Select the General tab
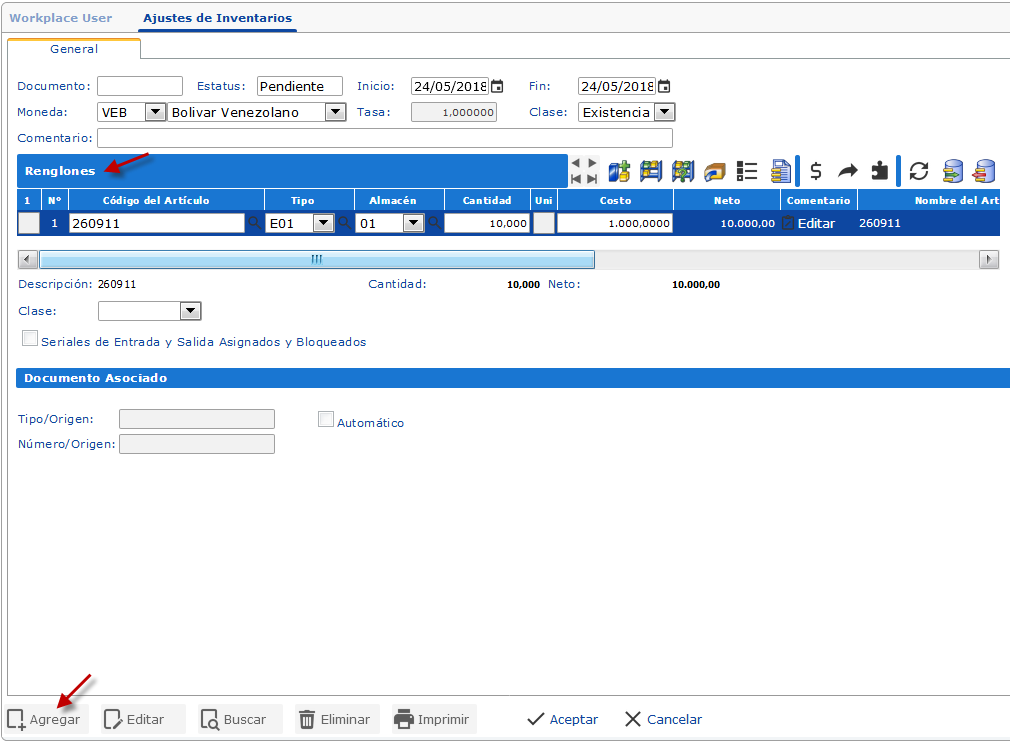The image size is (1010, 743). [x=74, y=48]
